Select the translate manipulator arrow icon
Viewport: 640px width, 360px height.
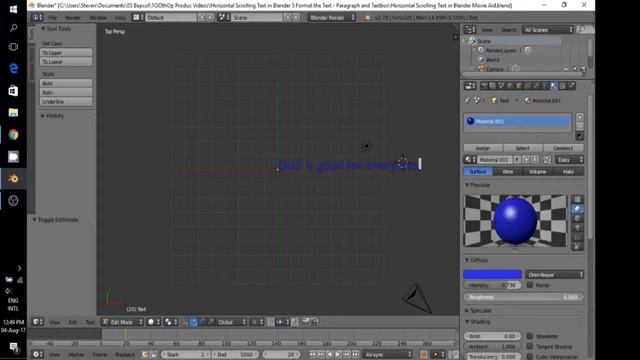click(193, 322)
